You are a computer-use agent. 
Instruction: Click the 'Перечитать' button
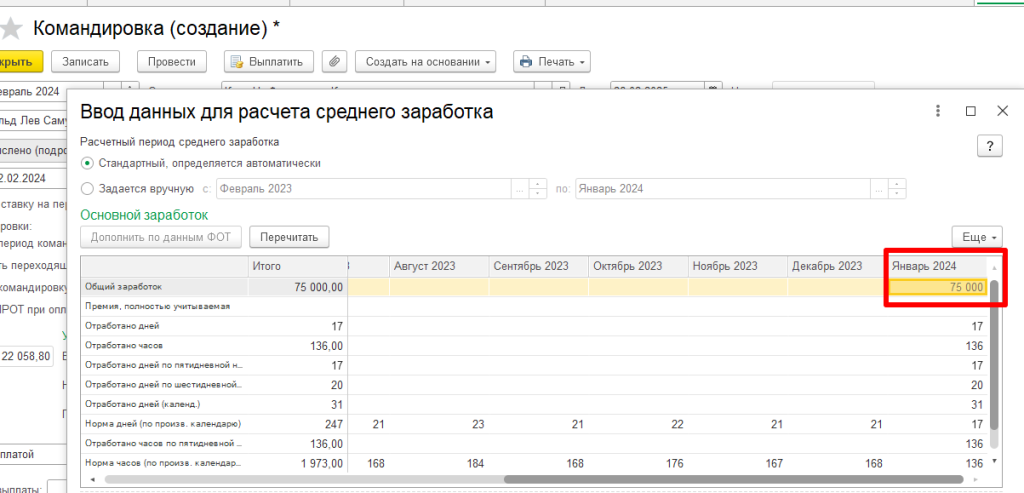[x=289, y=237]
